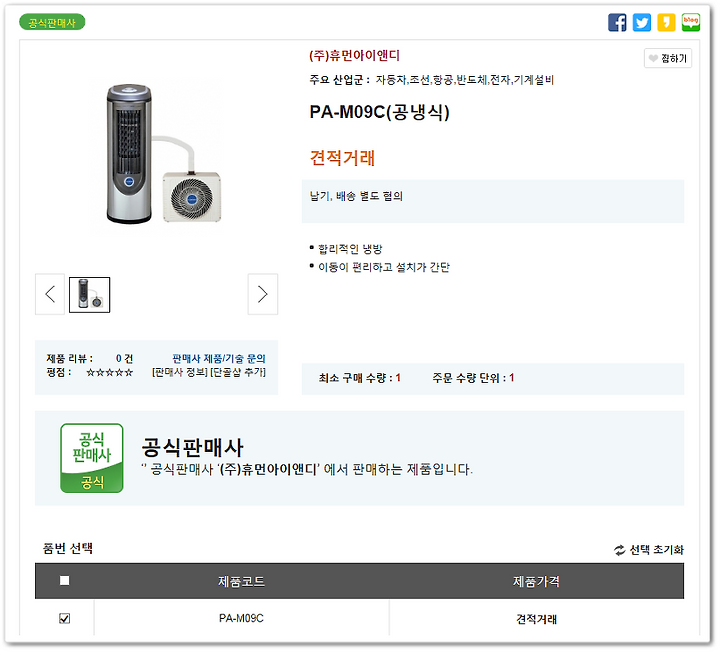720x652 pixels.
Task: Click the 이동이 편리하고 설치가 간단 bullet
Action: coord(384,267)
